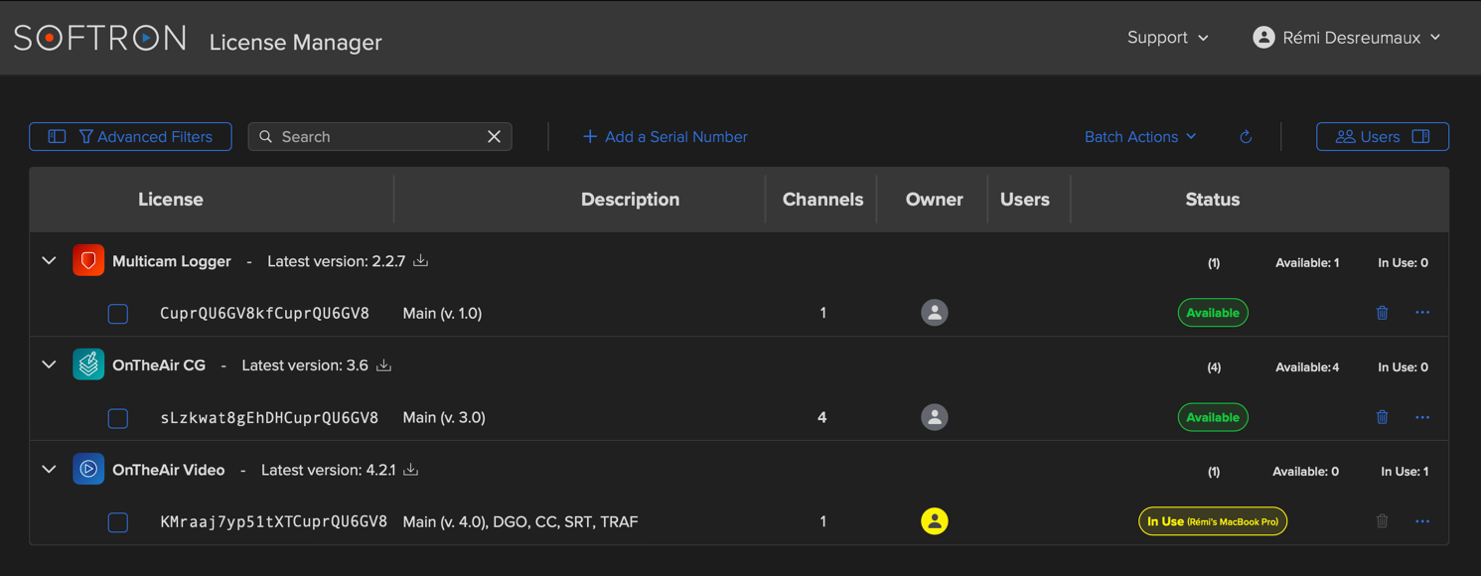Collapse the OnTheAir Video group
Viewport: 1481px width, 576px height.
click(x=49, y=469)
